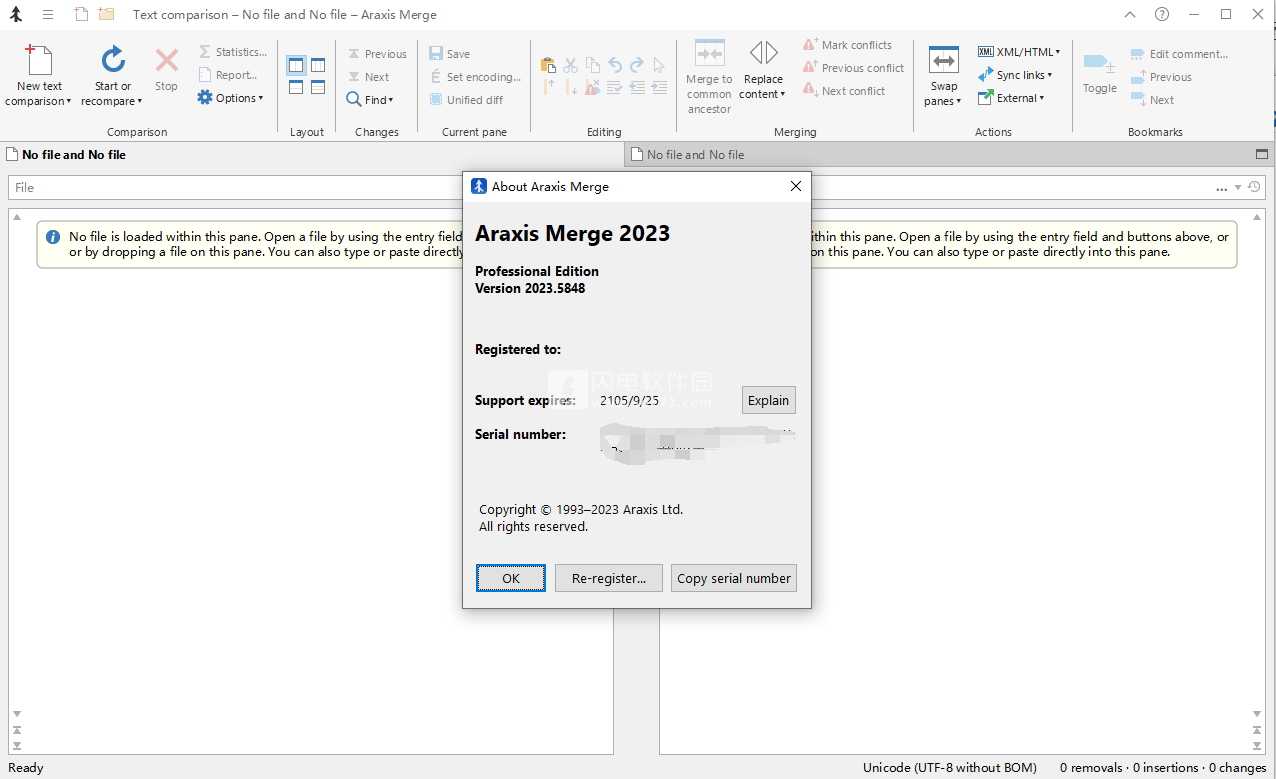
Task: Toggle the Unified diff view
Action: pyautogui.click(x=466, y=100)
